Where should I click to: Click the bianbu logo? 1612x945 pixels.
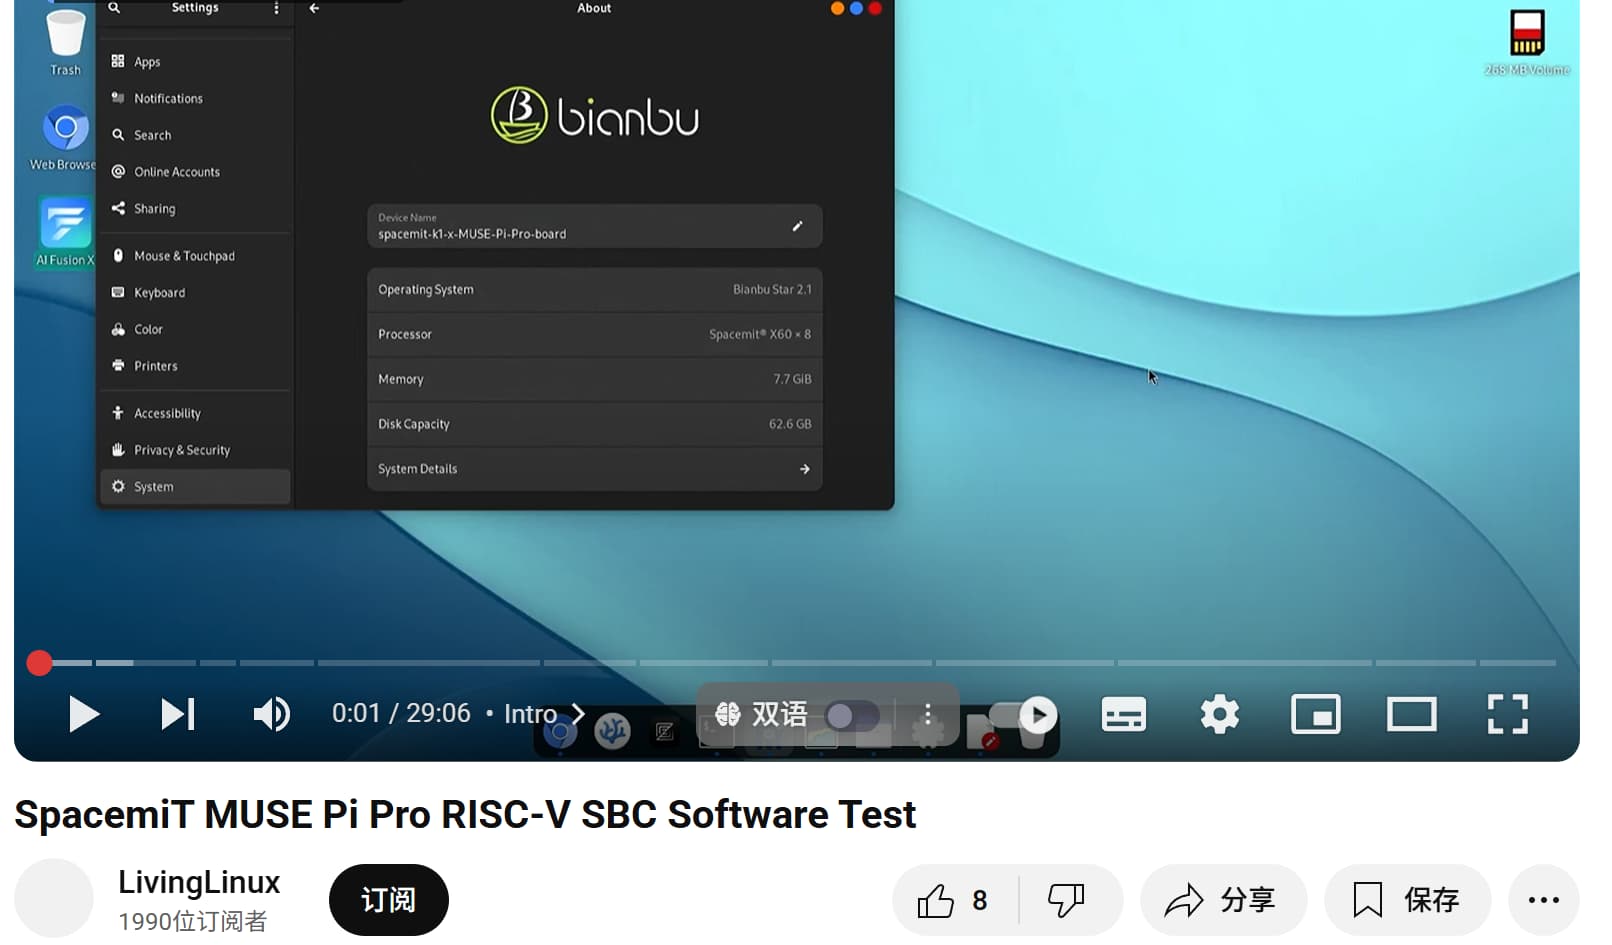[x=594, y=115]
